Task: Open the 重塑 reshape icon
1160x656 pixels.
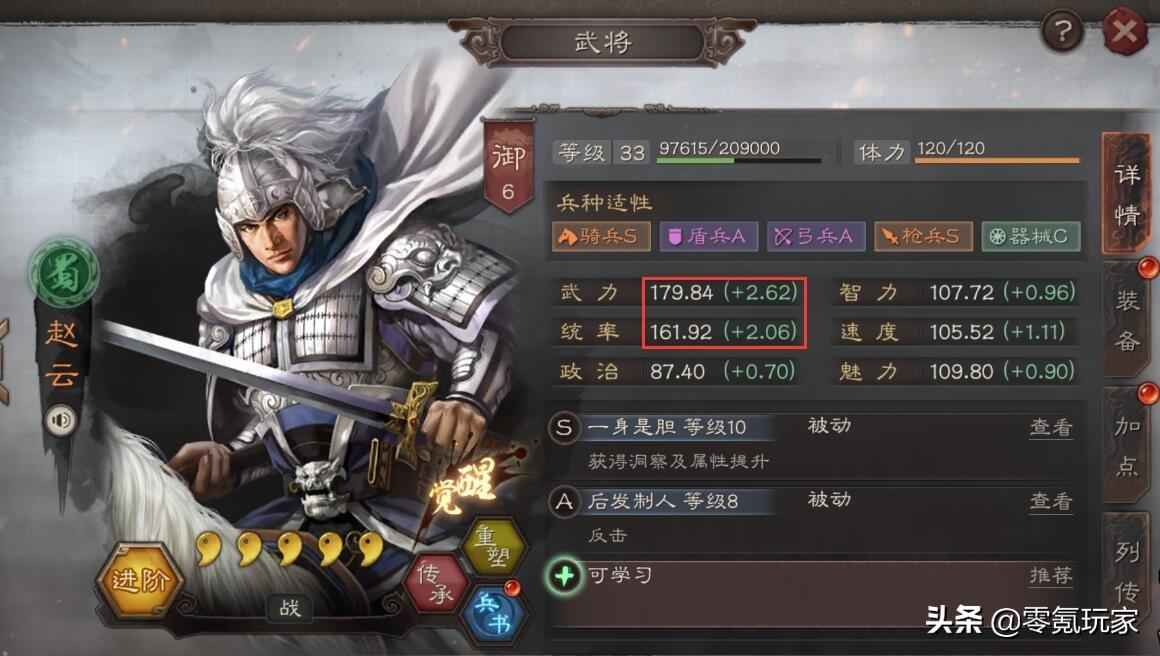Action: (492, 546)
